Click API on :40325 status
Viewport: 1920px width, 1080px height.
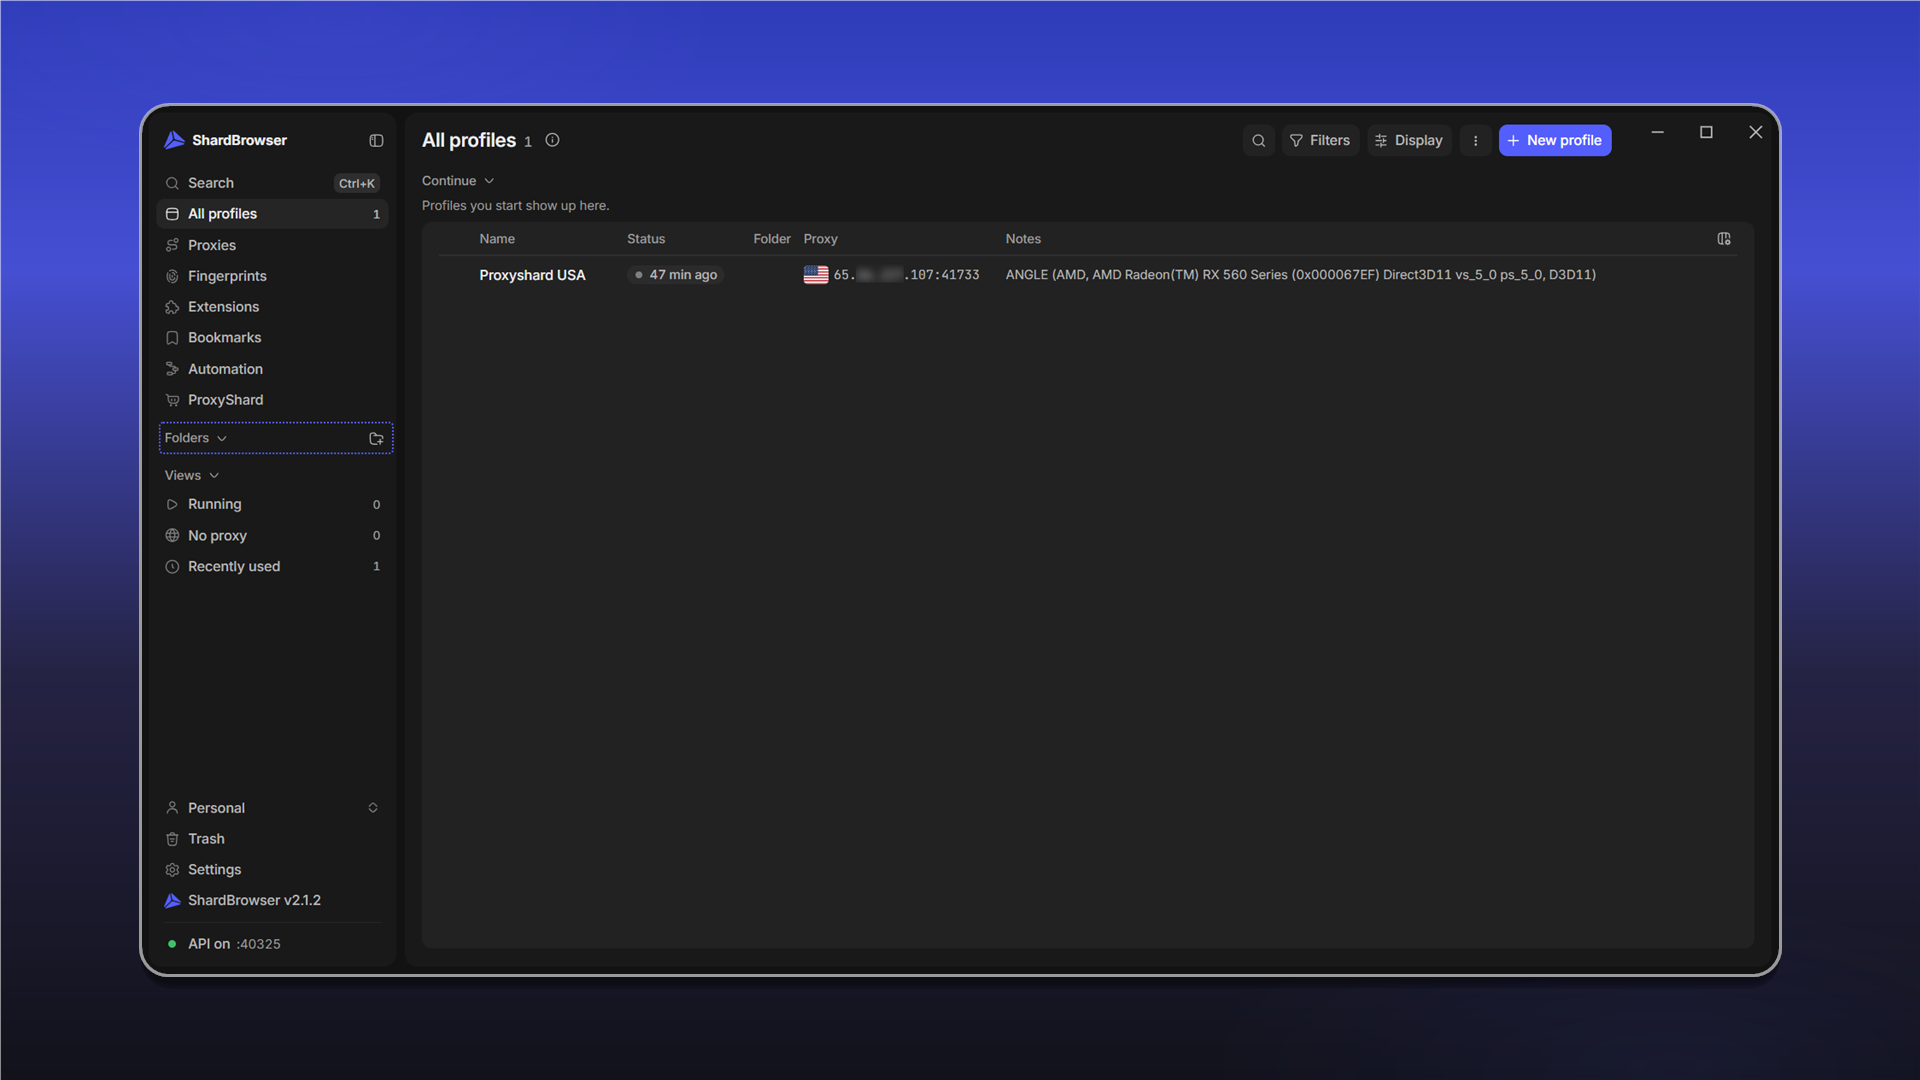234,944
